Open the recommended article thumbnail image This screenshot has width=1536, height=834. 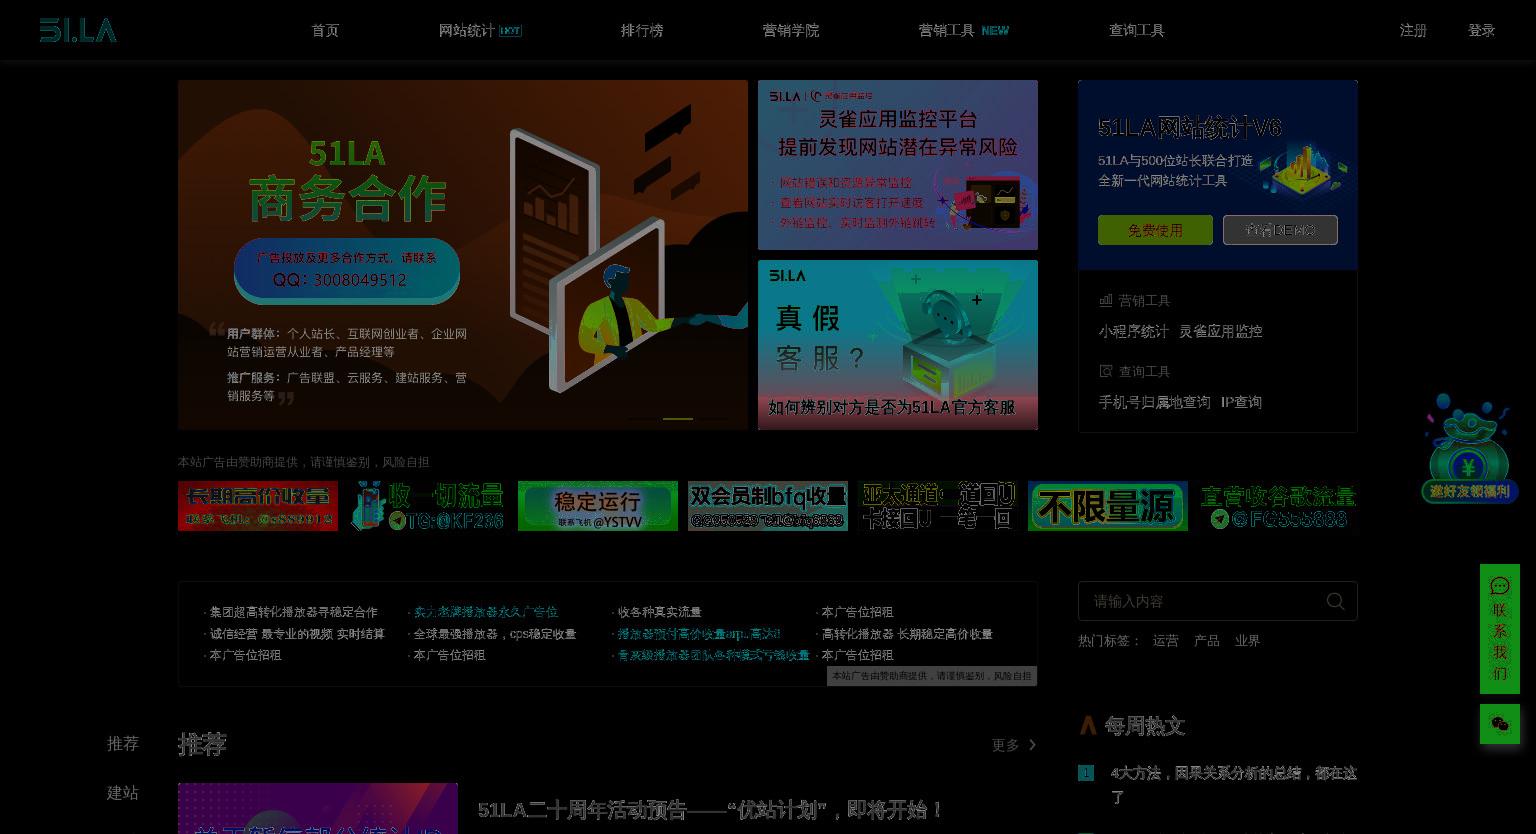point(318,808)
